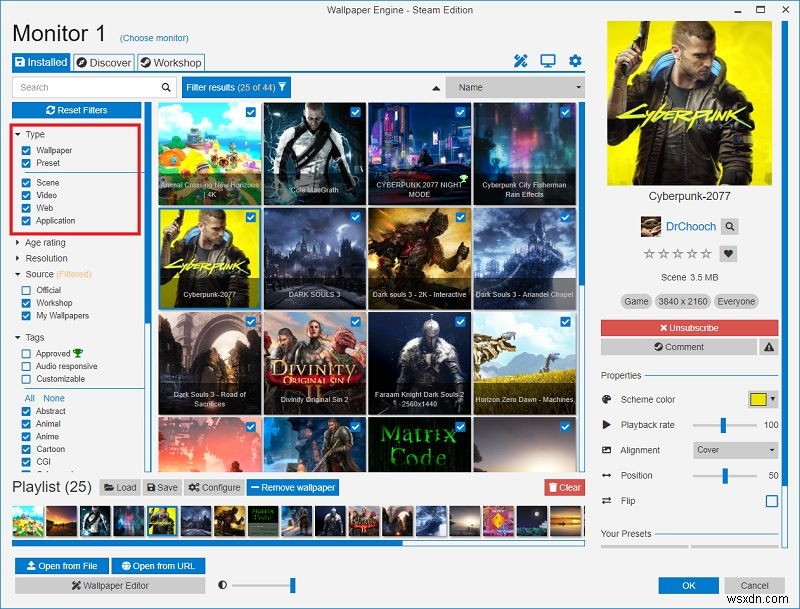Uncheck the Video type filter
Image resolution: width=800 pixels, height=609 pixels.
pos(25,197)
